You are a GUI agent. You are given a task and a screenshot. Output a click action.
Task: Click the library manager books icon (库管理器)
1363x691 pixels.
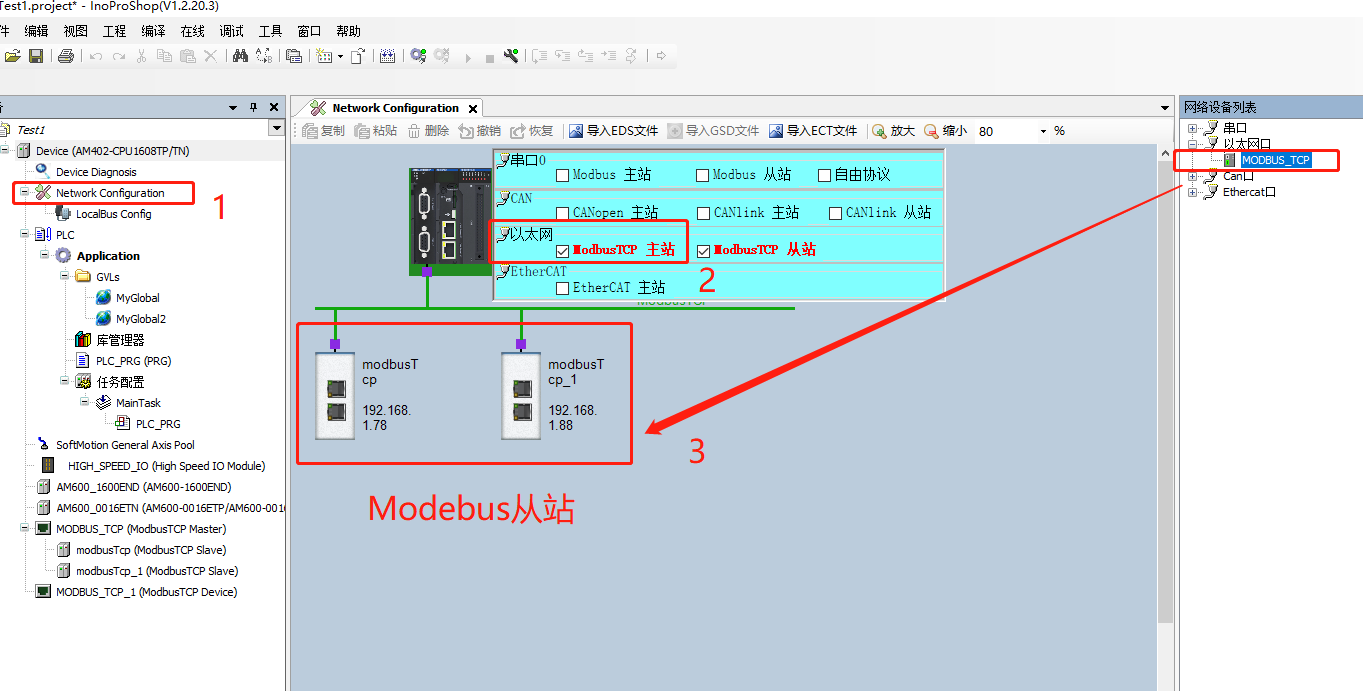83,340
